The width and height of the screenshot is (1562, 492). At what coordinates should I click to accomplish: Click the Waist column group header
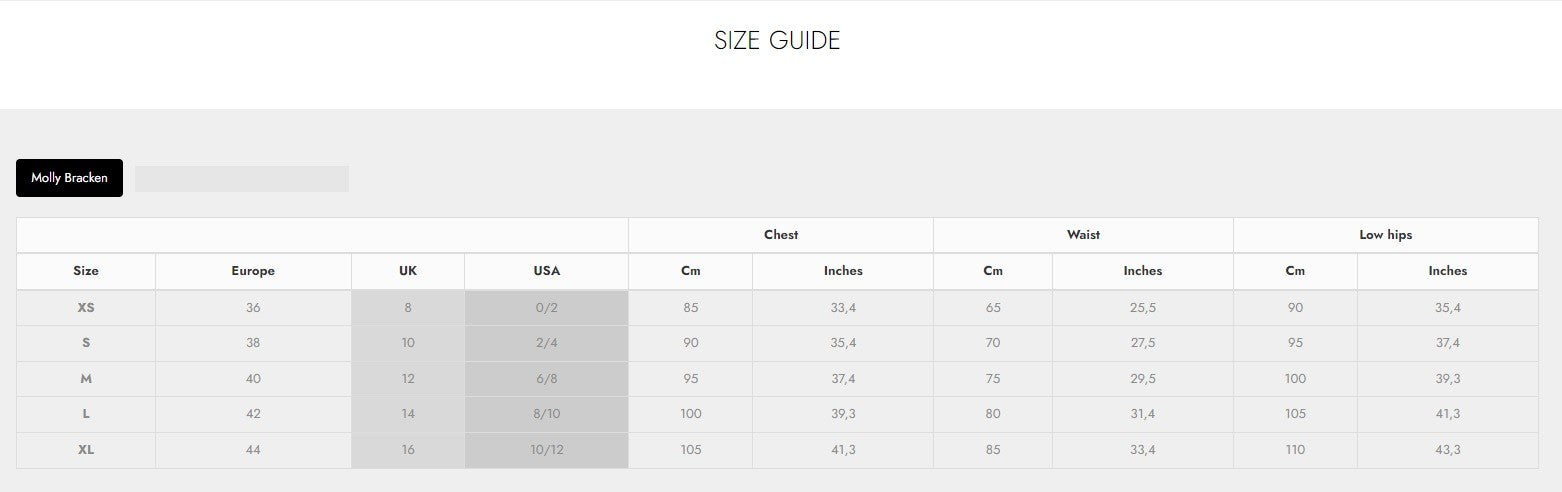tap(1083, 235)
